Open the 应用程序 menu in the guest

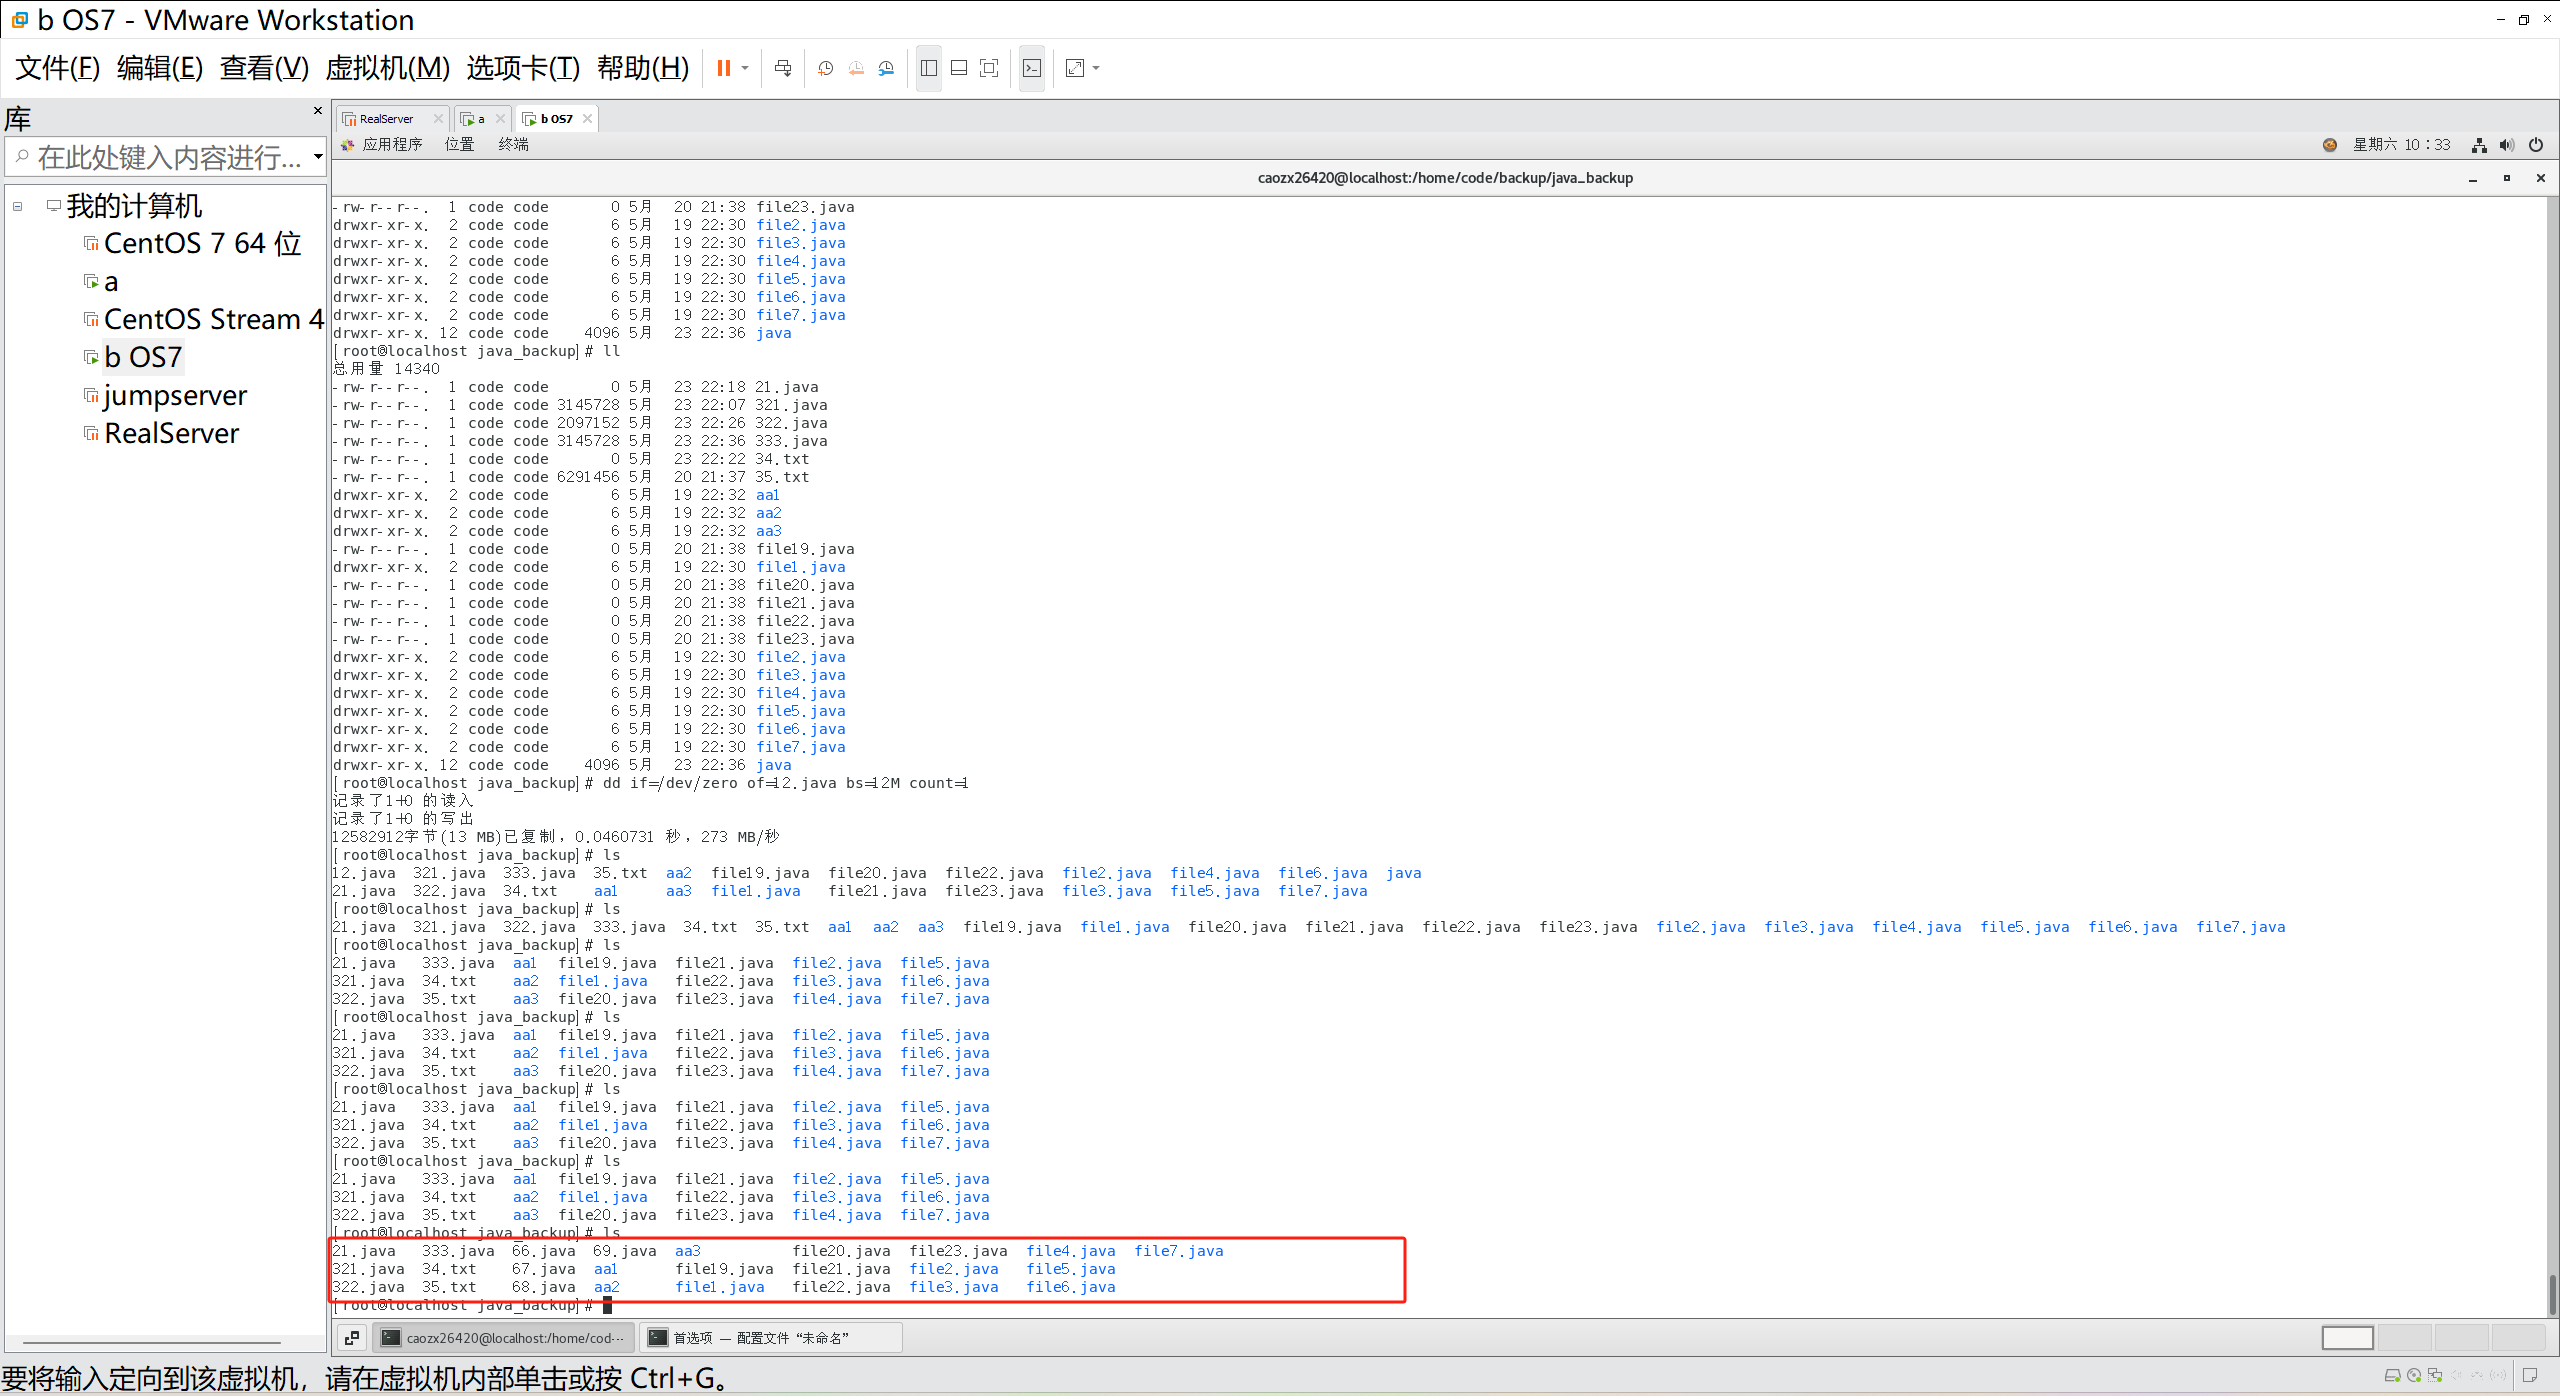391,145
